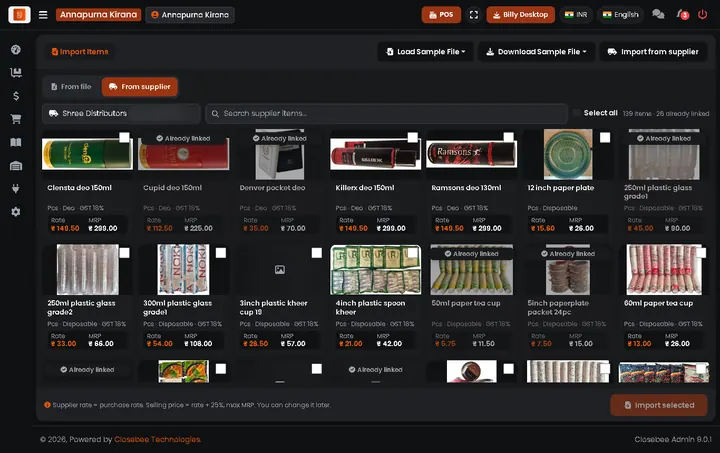Toggle fullscreen mode icon
This screenshot has height=453, width=720.
point(473,15)
